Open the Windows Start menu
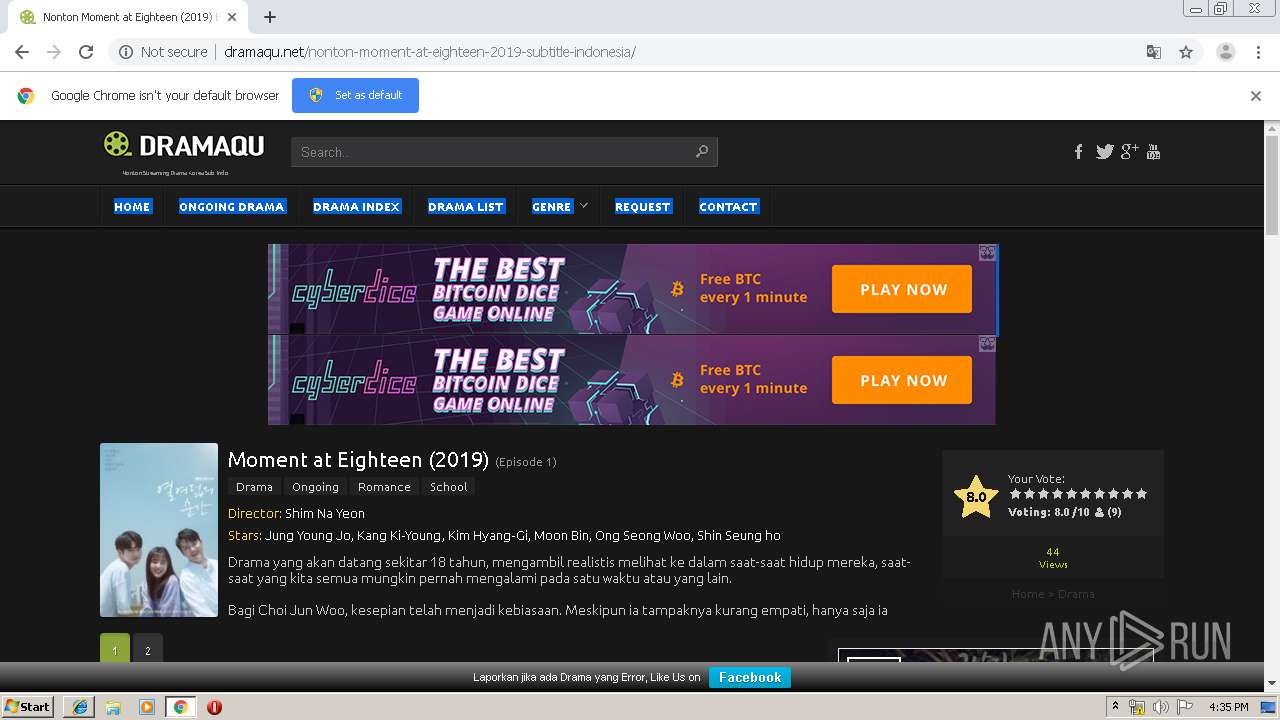The image size is (1280, 720). coord(27,707)
